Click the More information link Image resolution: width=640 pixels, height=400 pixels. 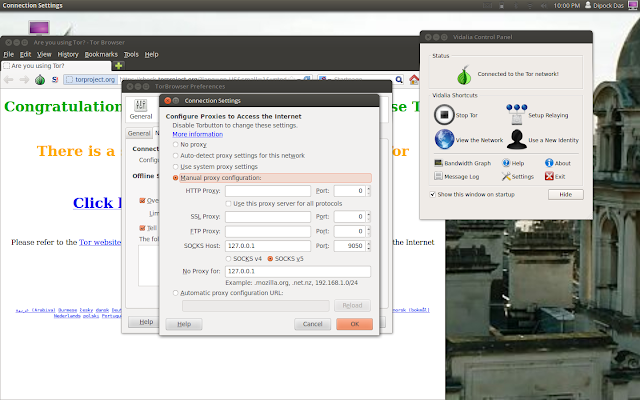[198, 134]
